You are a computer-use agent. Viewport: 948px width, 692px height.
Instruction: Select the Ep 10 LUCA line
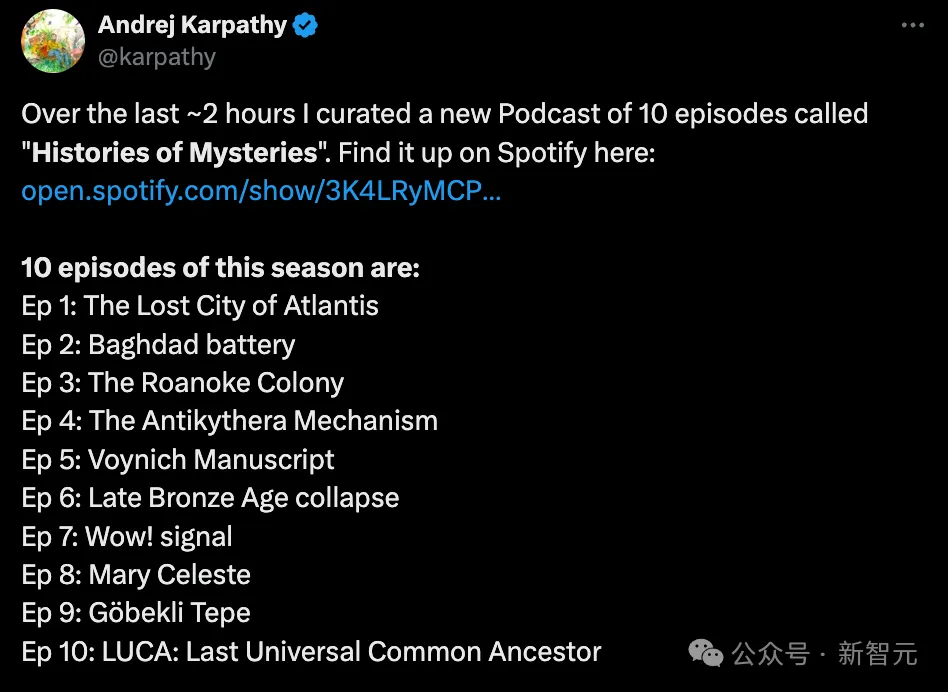tap(311, 652)
